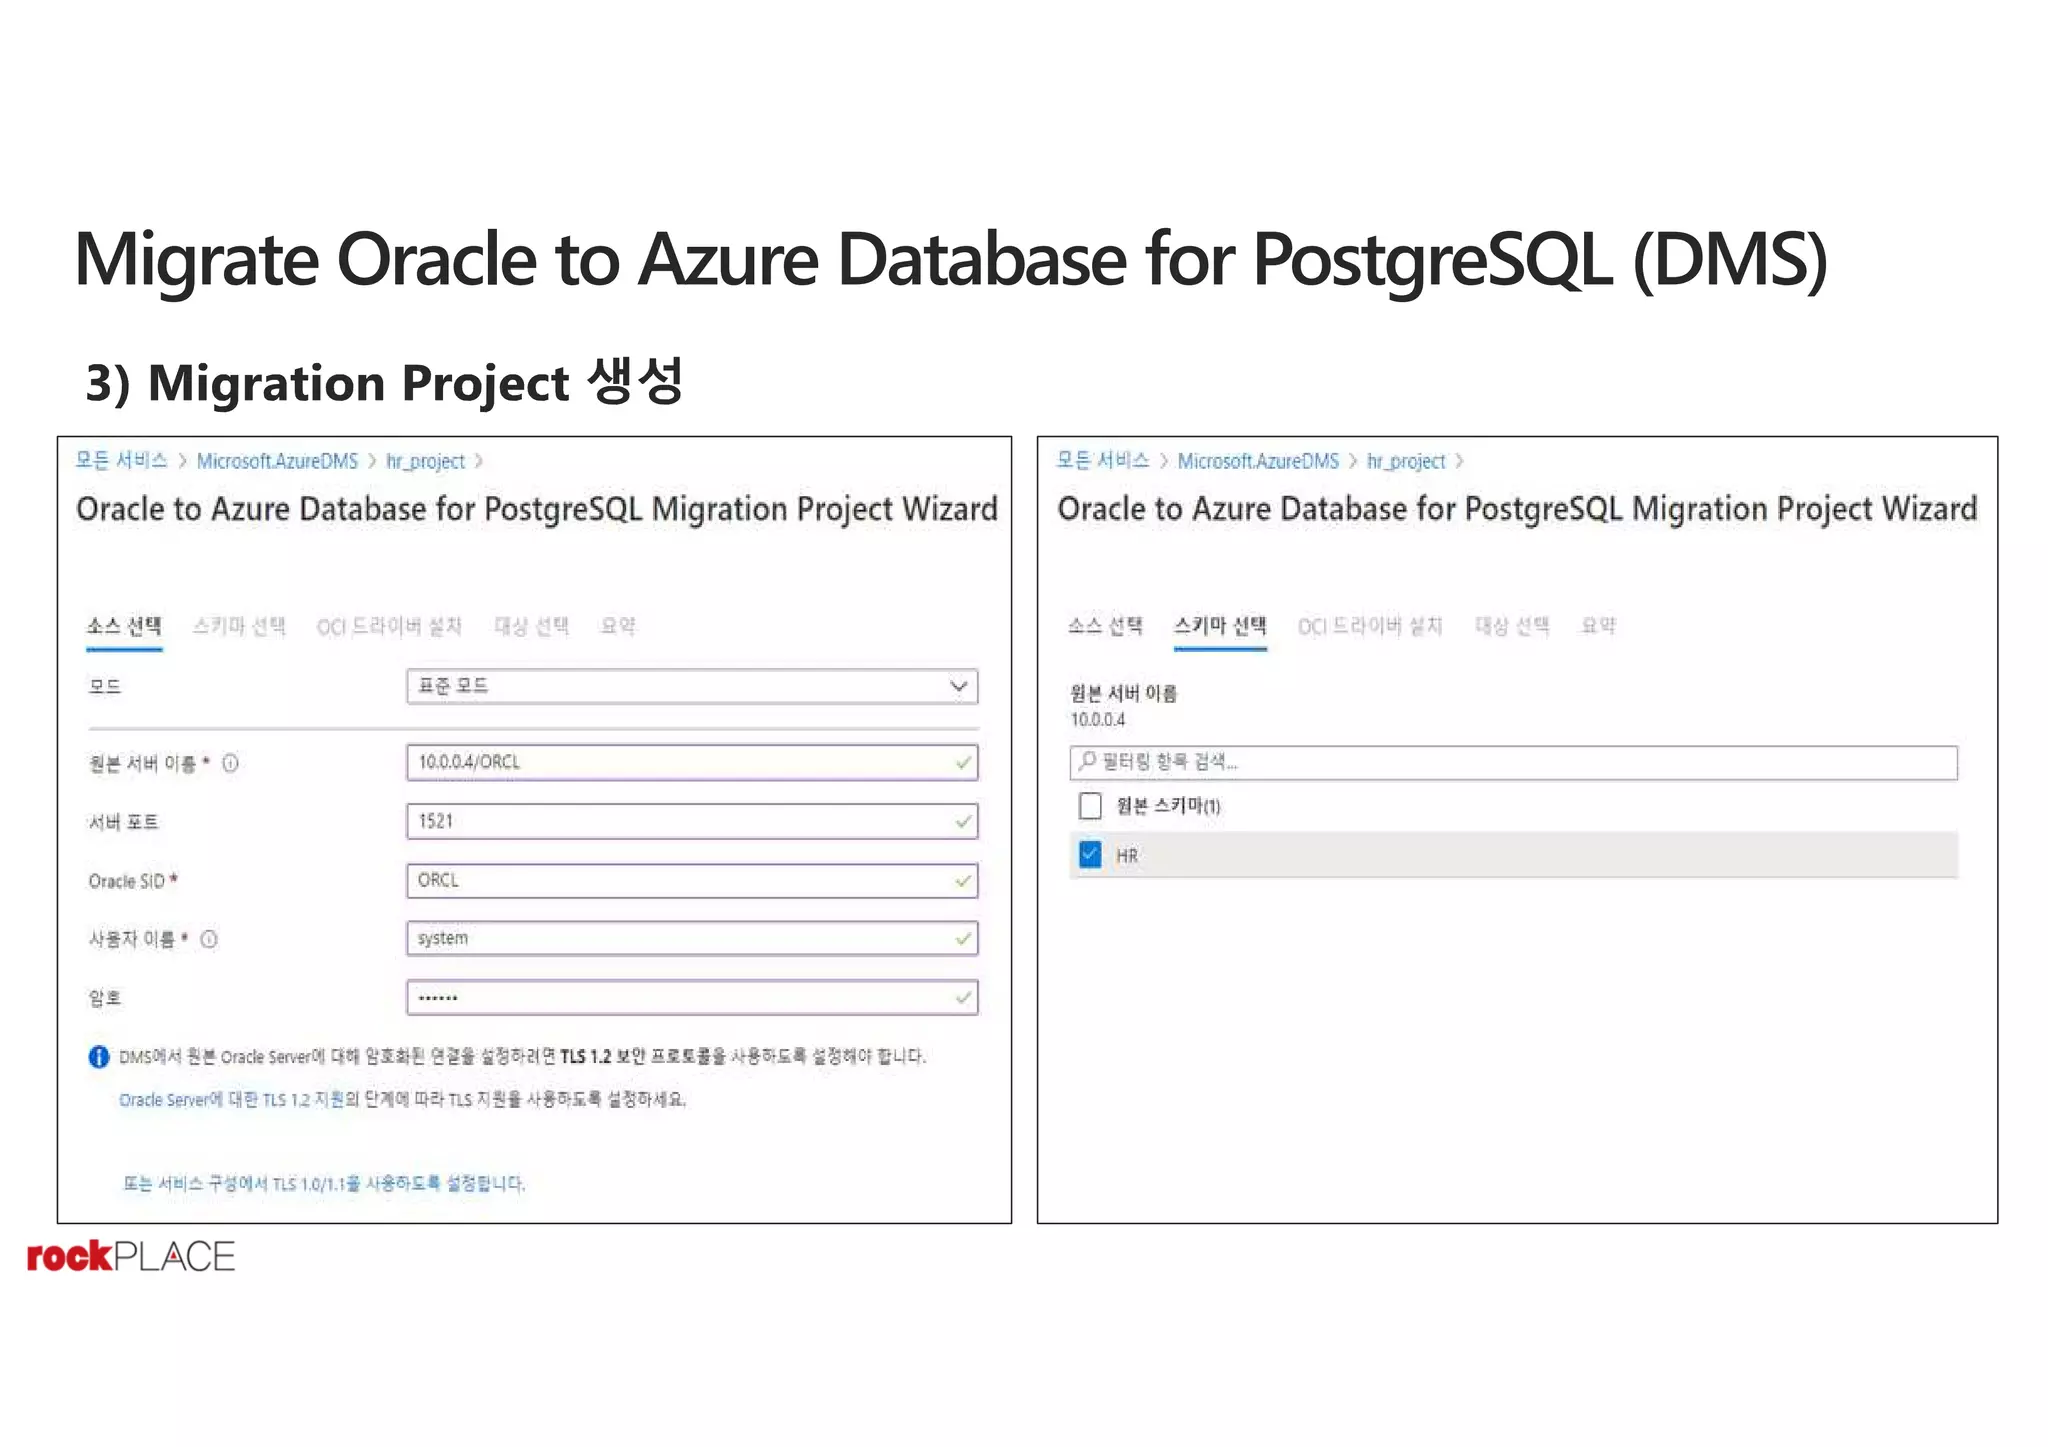
Task: Click 원본 서버 이름 field with 10.0.0.4/ORCL
Action: pyautogui.click(x=692, y=763)
